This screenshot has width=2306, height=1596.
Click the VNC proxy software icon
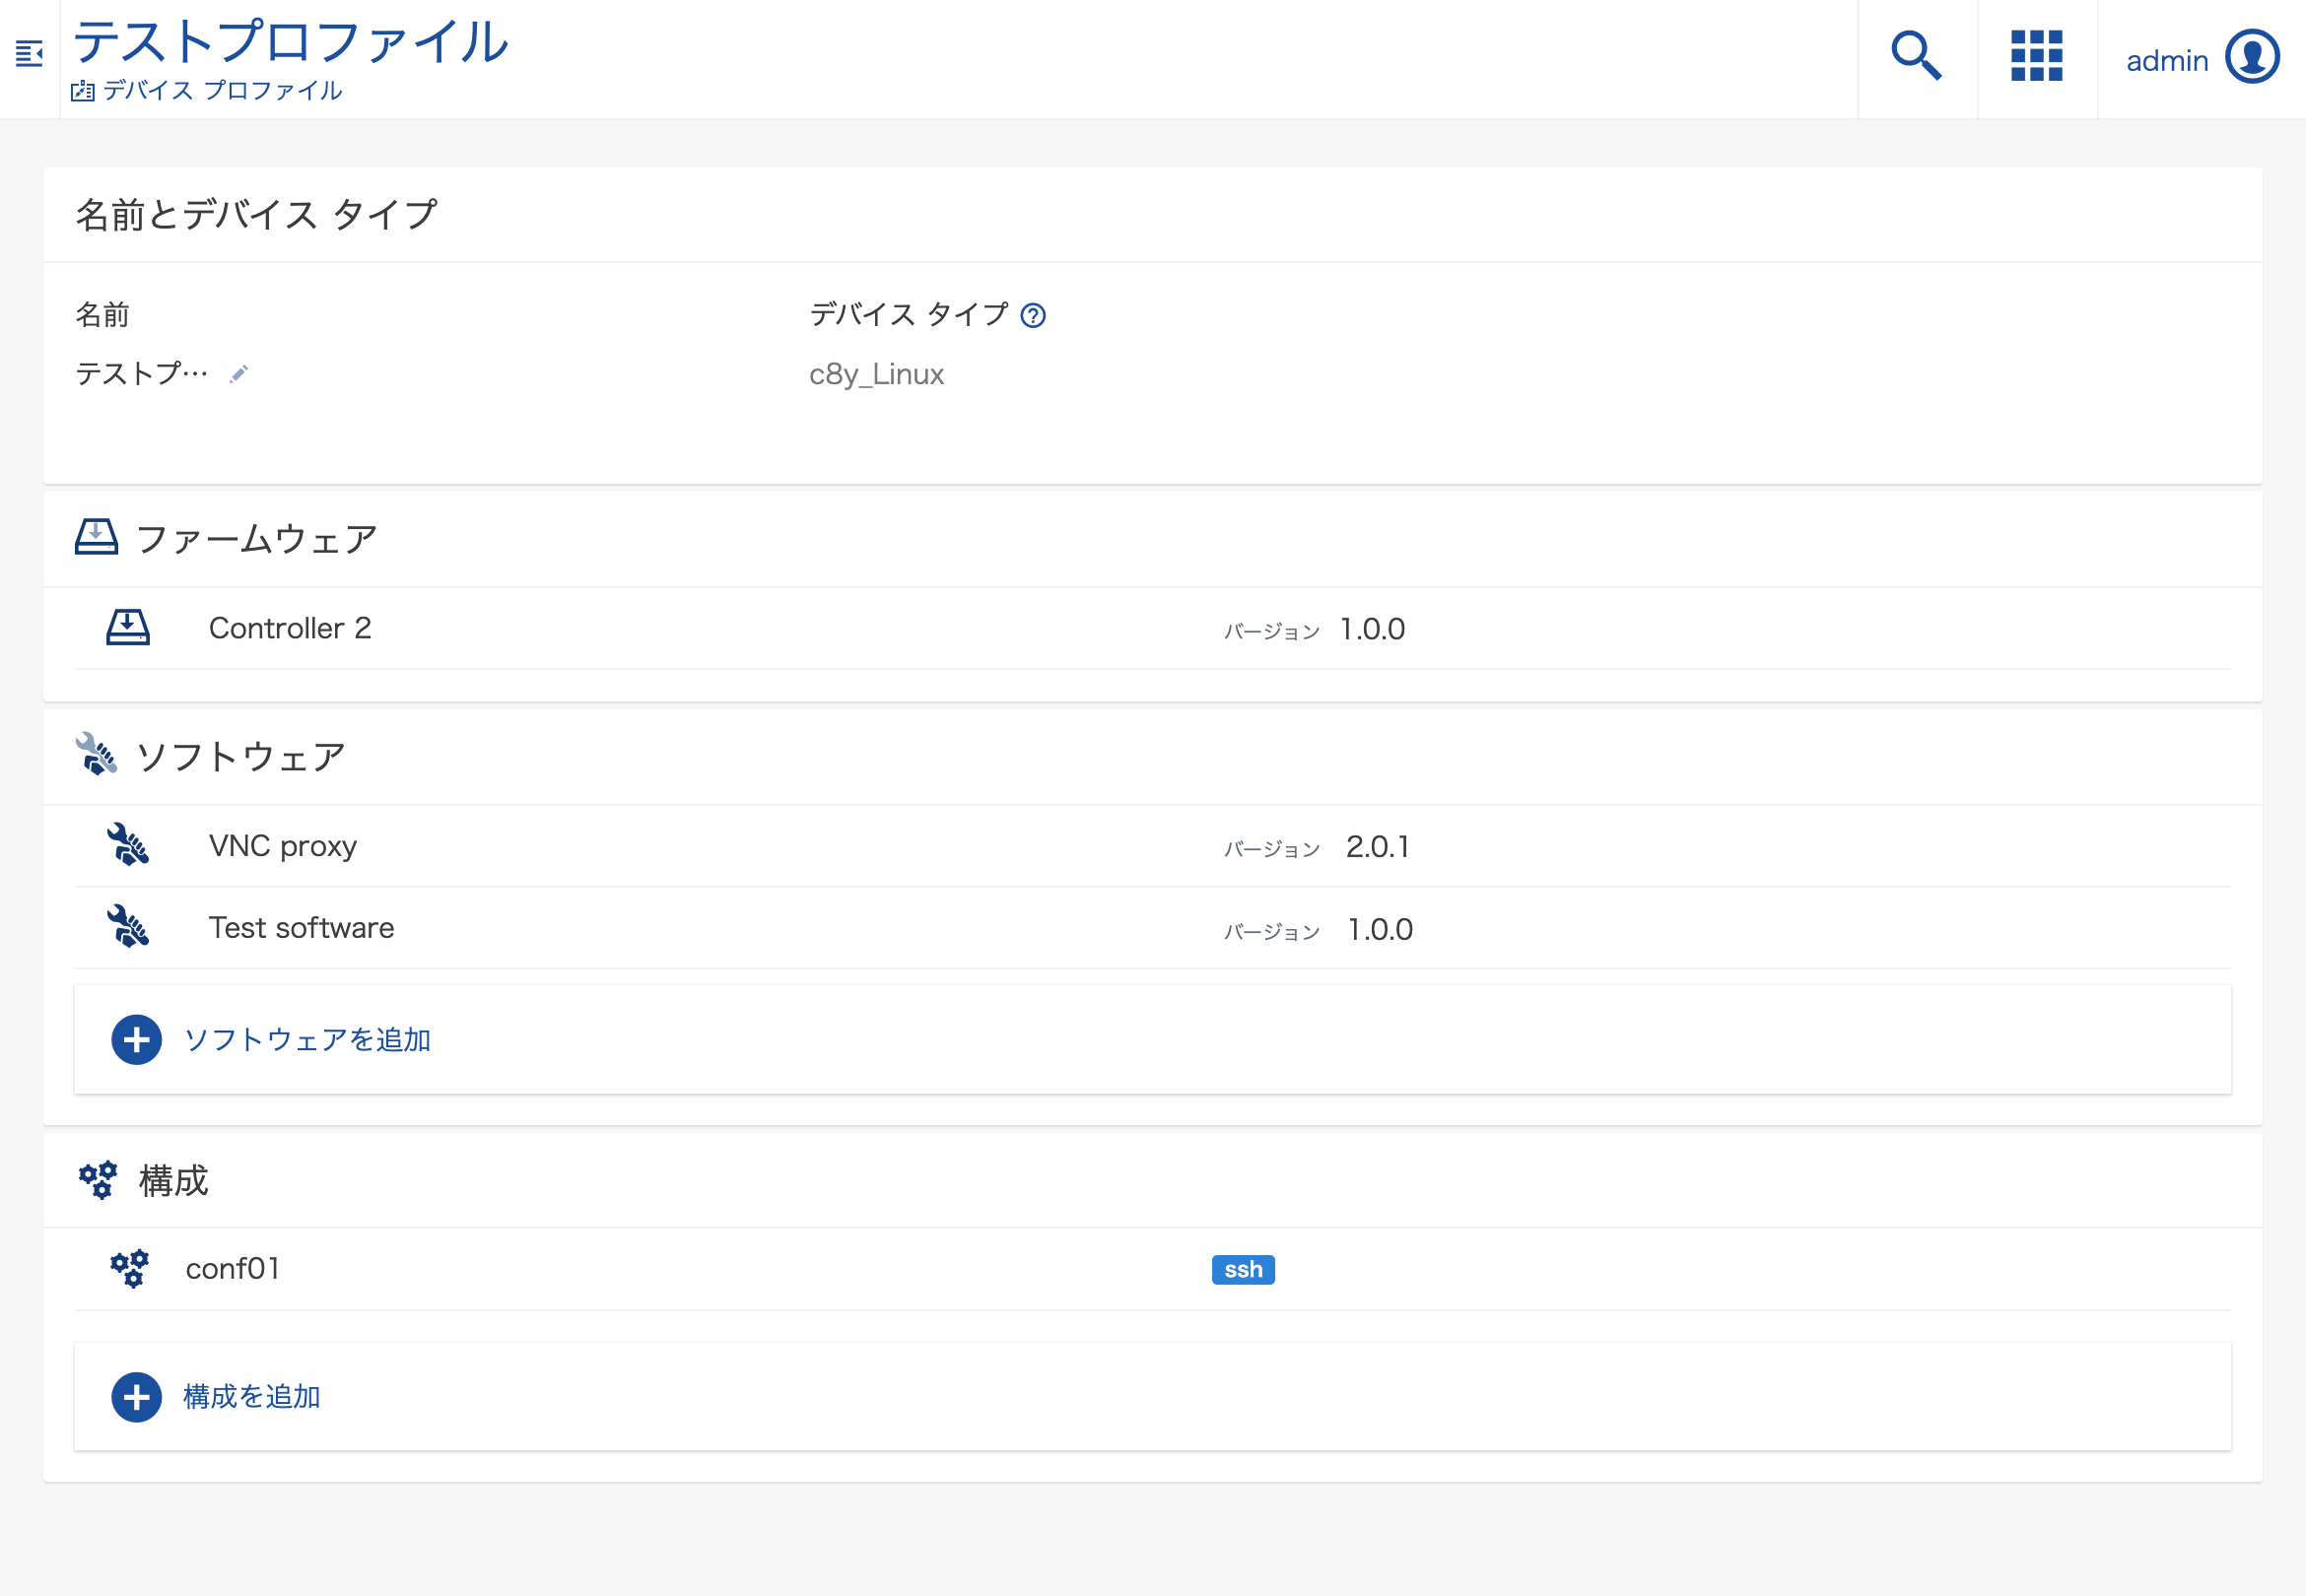tap(128, 845)
